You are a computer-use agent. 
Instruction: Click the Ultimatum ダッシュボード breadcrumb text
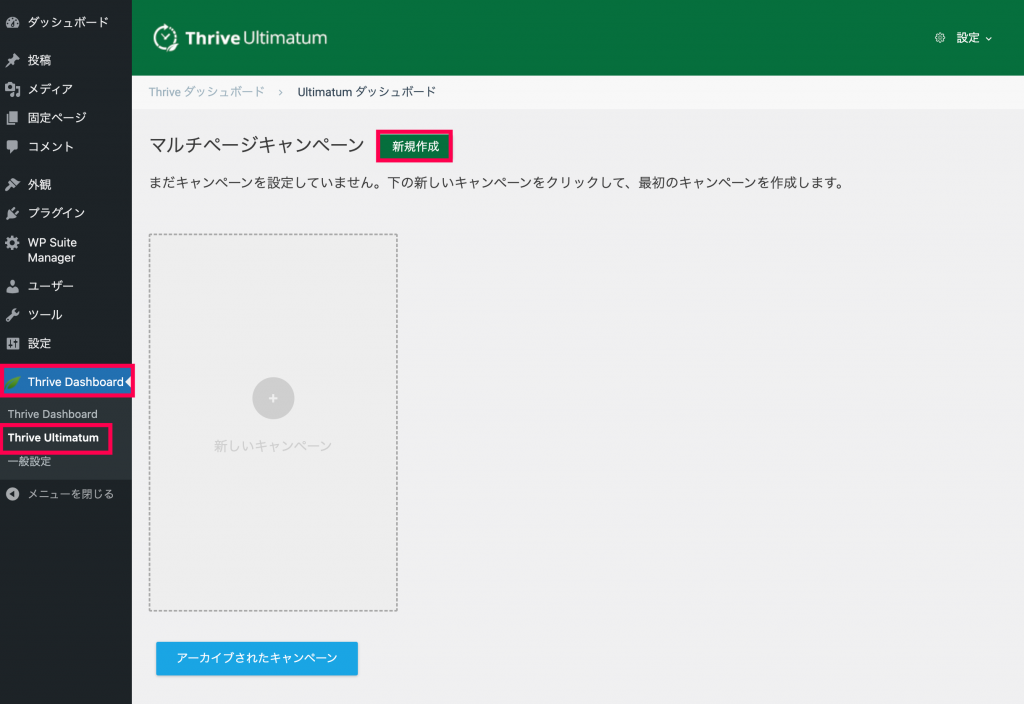pyautogui.click(x=366, y=92)
